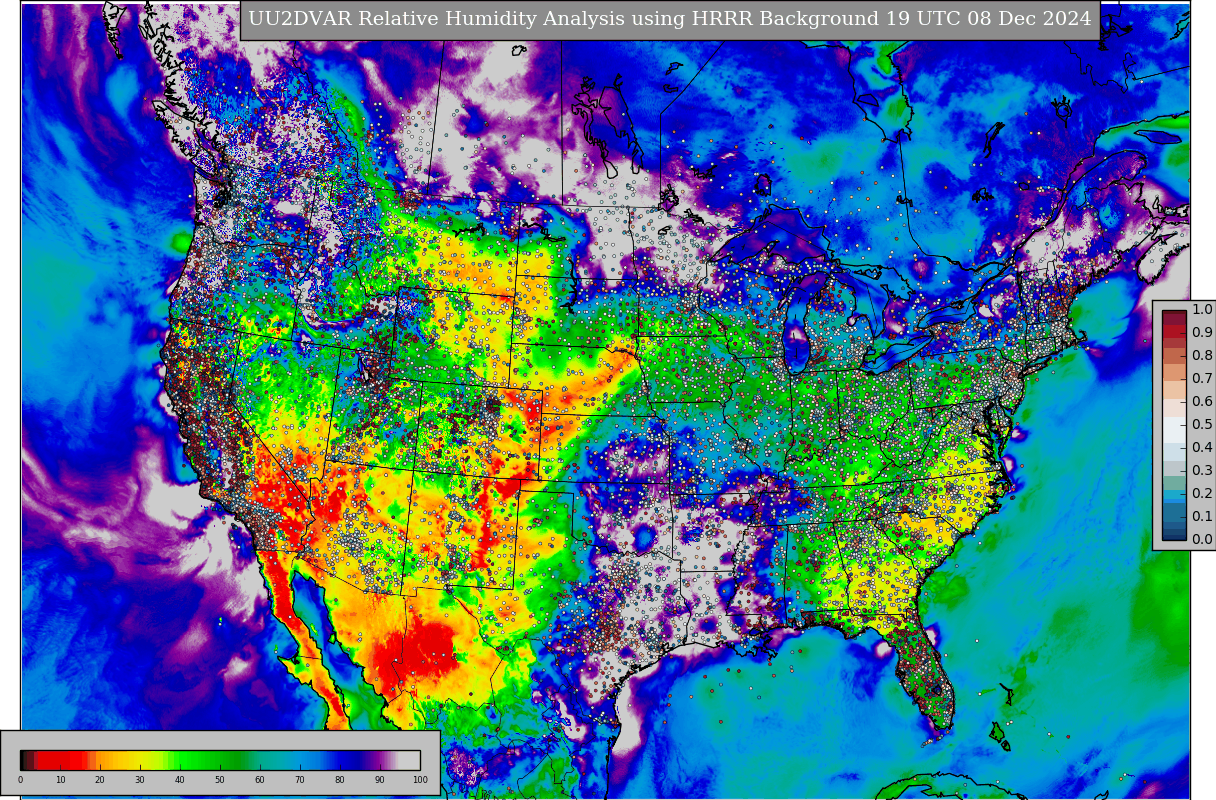1216x800 pixels.
Task: Click the "0.8" label on the right colorbar
Action: (x=1202, y=356)
